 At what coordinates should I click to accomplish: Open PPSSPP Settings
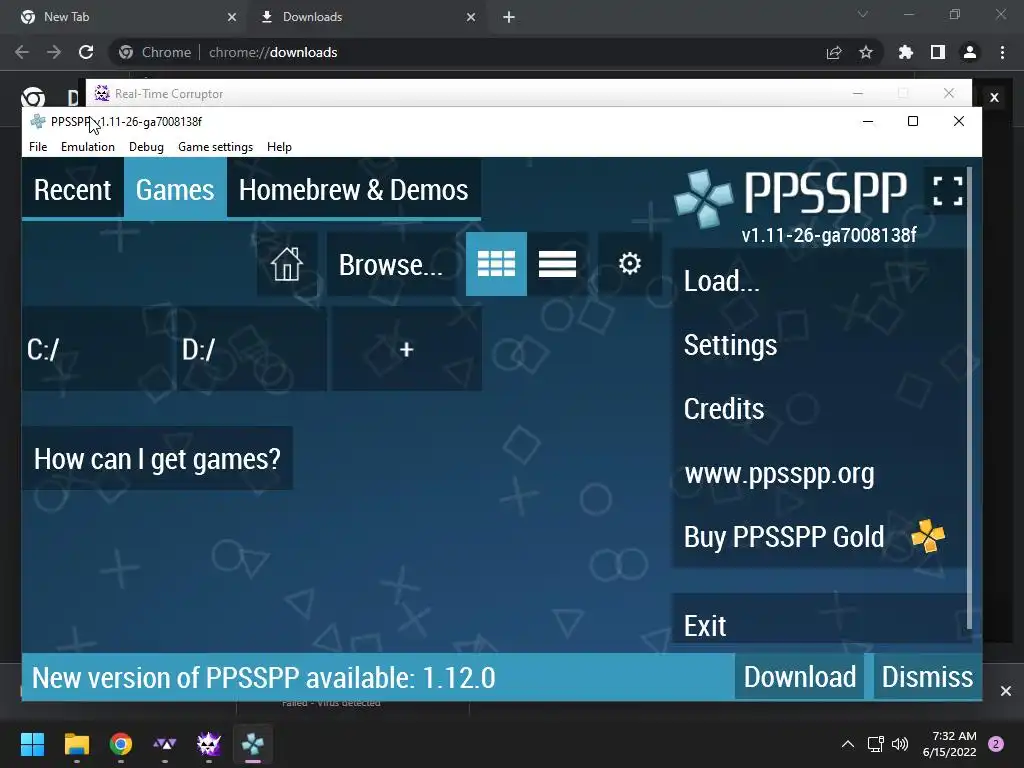click(x=820, y=345)
